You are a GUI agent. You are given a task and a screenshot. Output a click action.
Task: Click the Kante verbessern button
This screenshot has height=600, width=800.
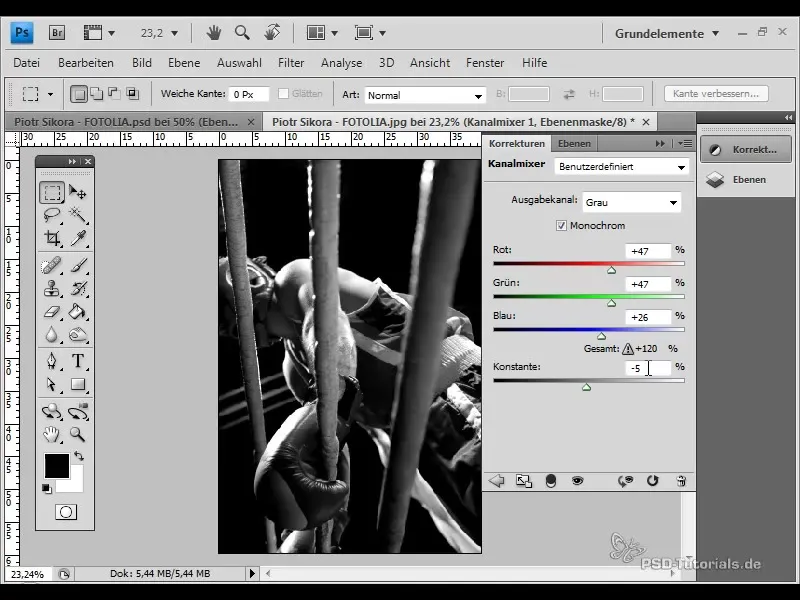tap(715, 94)
